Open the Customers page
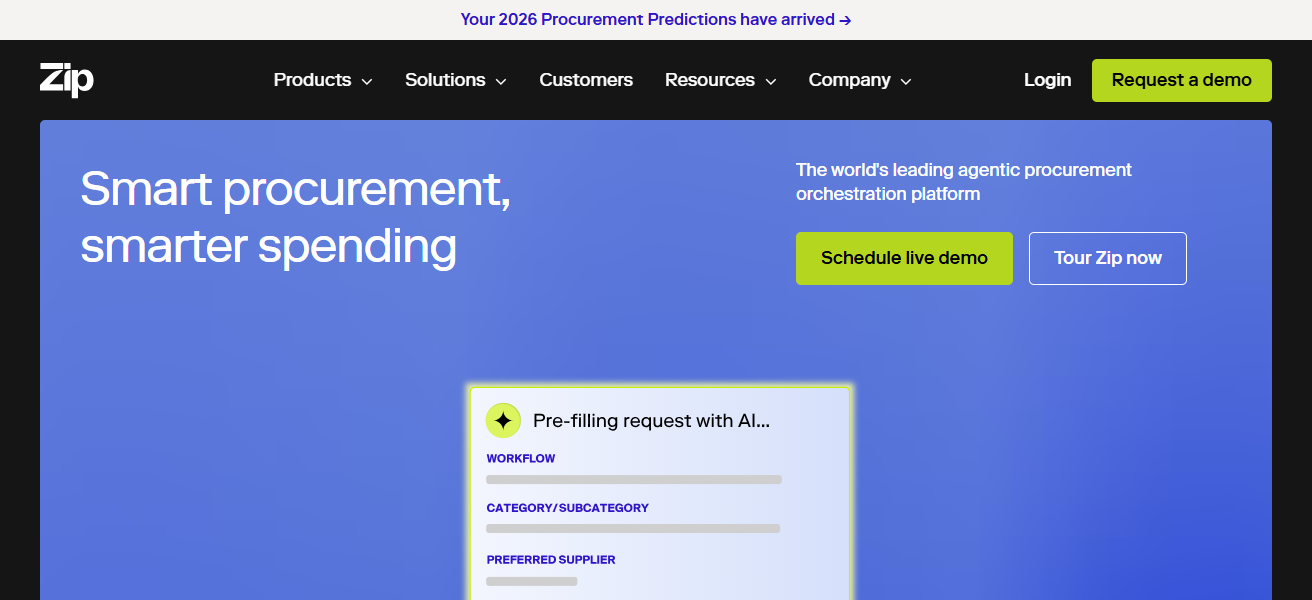 click(x=586, y=80)
